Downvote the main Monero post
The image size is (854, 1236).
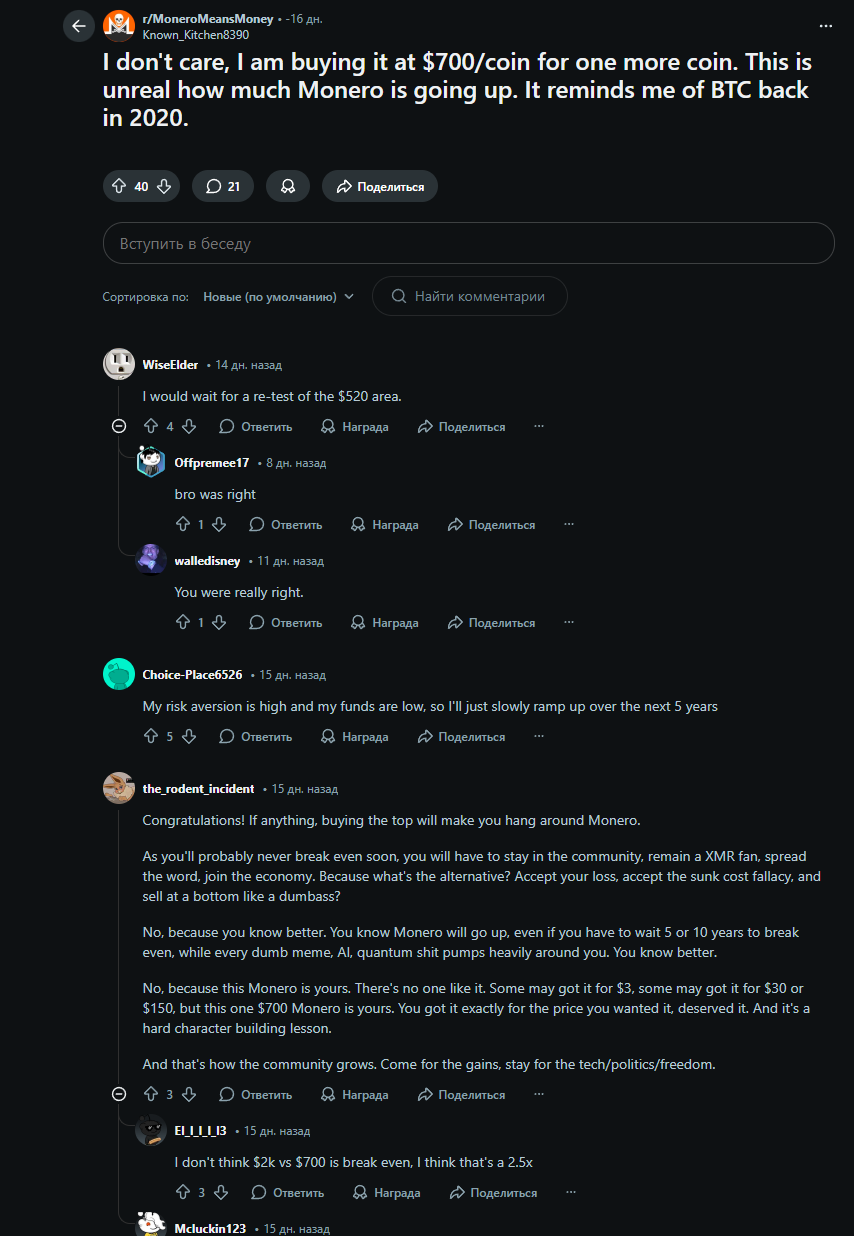164,186
